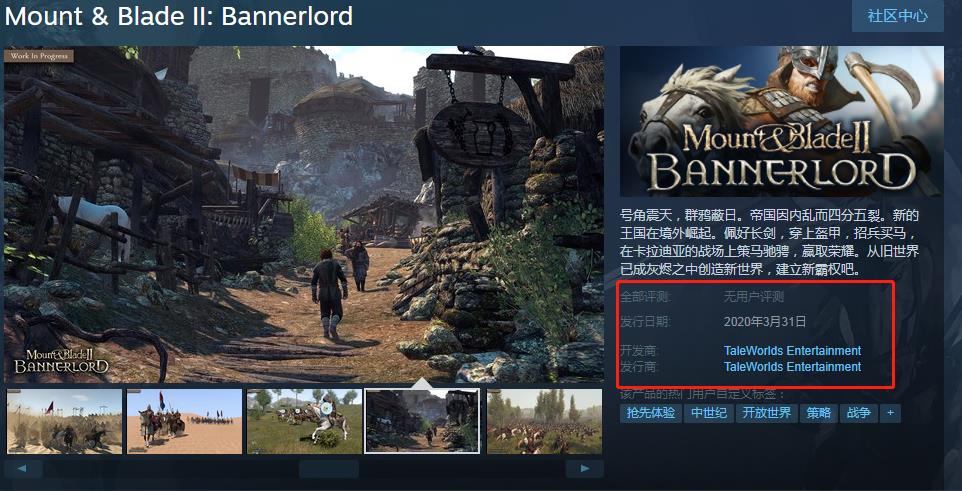
Task: Select the forest battle thumbnail
Action: coord(544,421)
